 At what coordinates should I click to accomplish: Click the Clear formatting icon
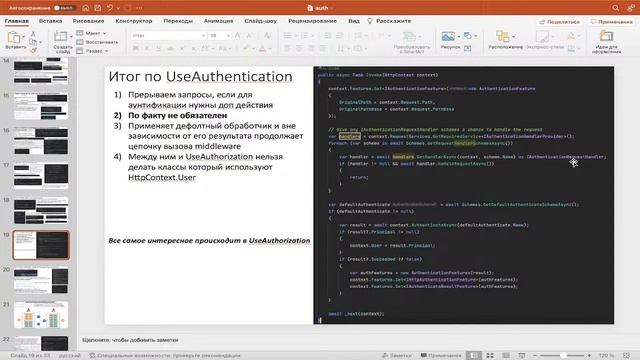point(268,36)
